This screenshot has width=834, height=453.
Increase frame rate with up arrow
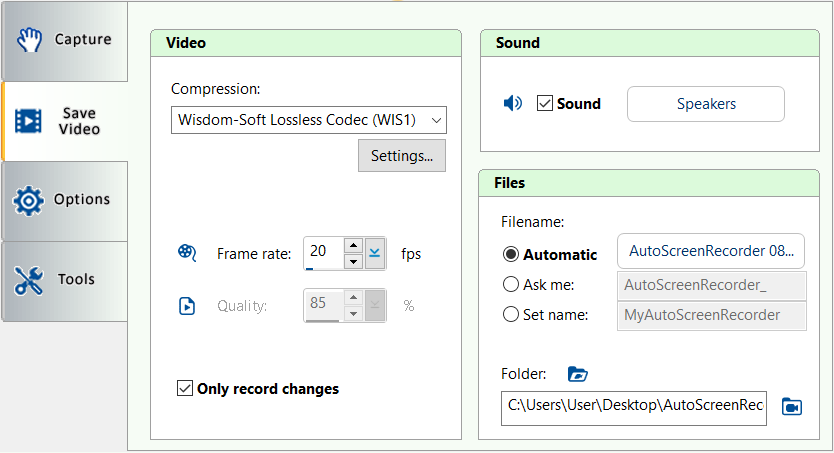click(x=352, y=245)
